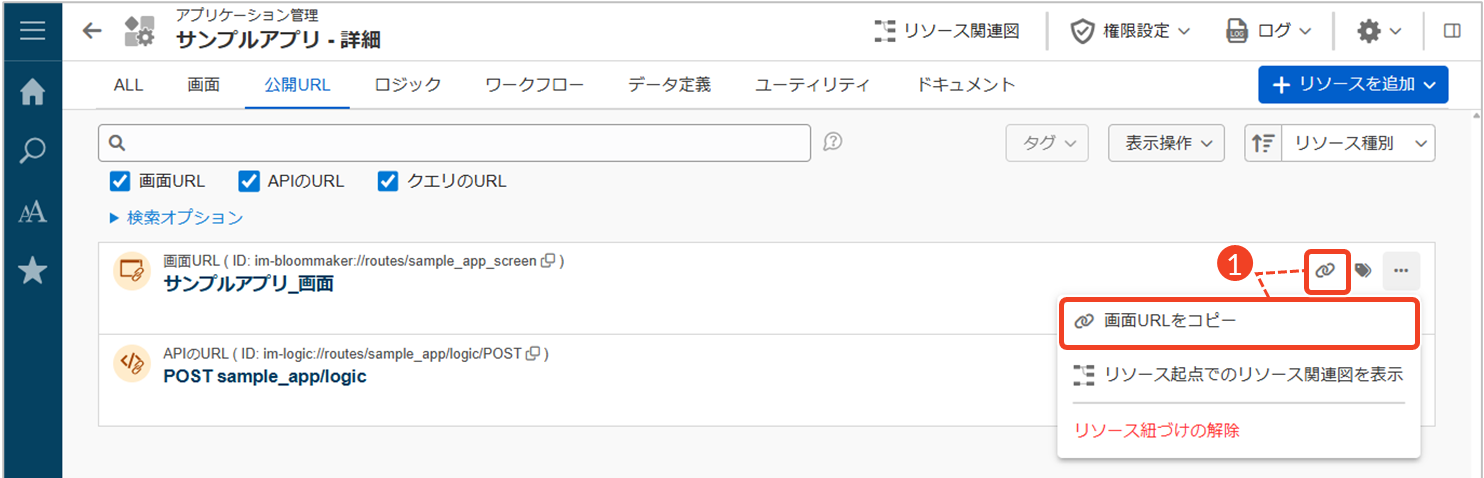
Task: Open the 表示操作 dropdown
Action: point(1166,143)
